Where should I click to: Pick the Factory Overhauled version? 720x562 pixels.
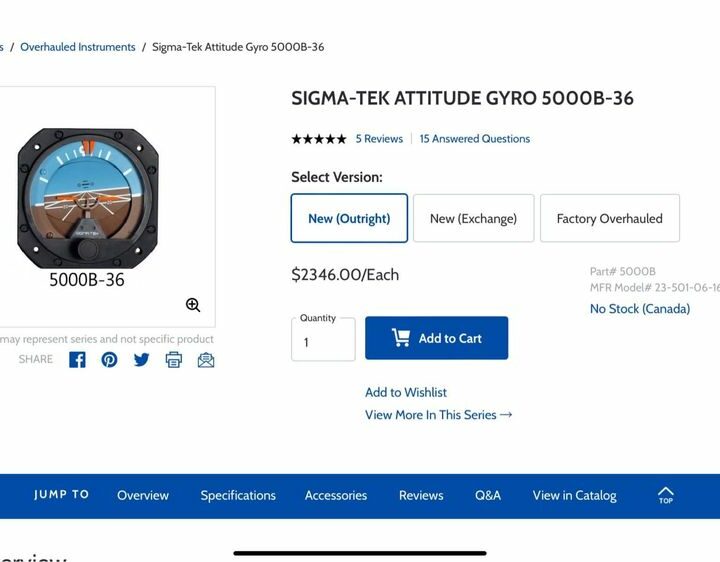point(609,218)
